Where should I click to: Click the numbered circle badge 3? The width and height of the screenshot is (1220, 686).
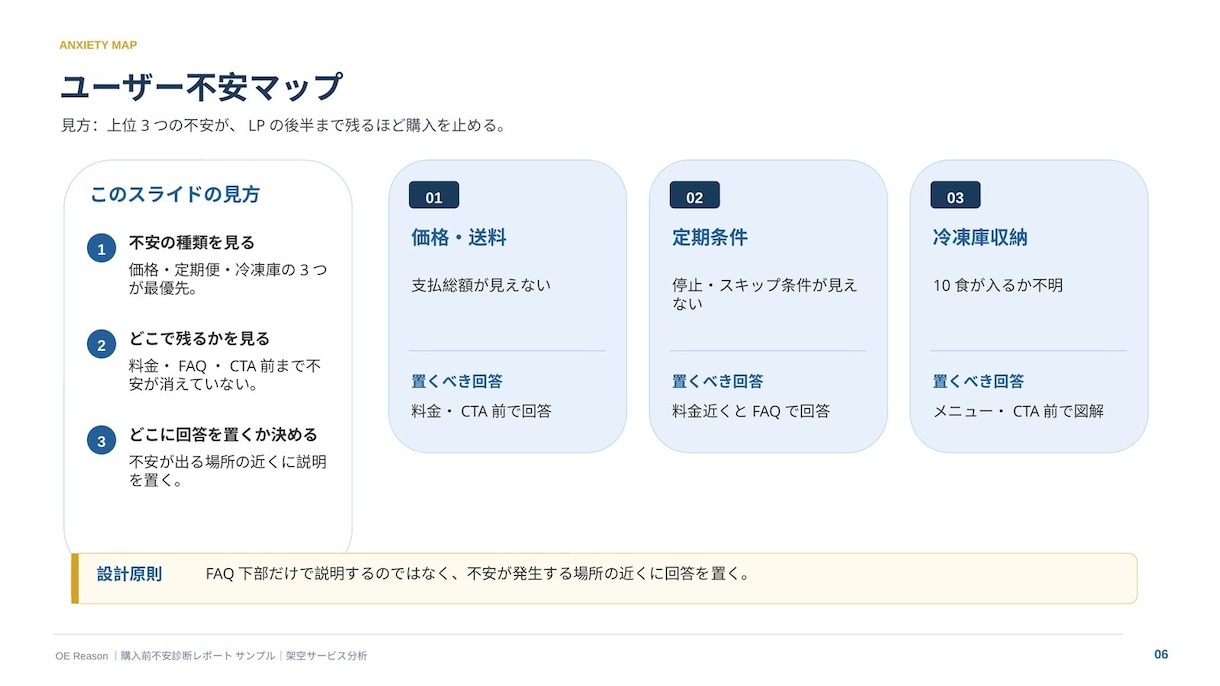point(101,440)
